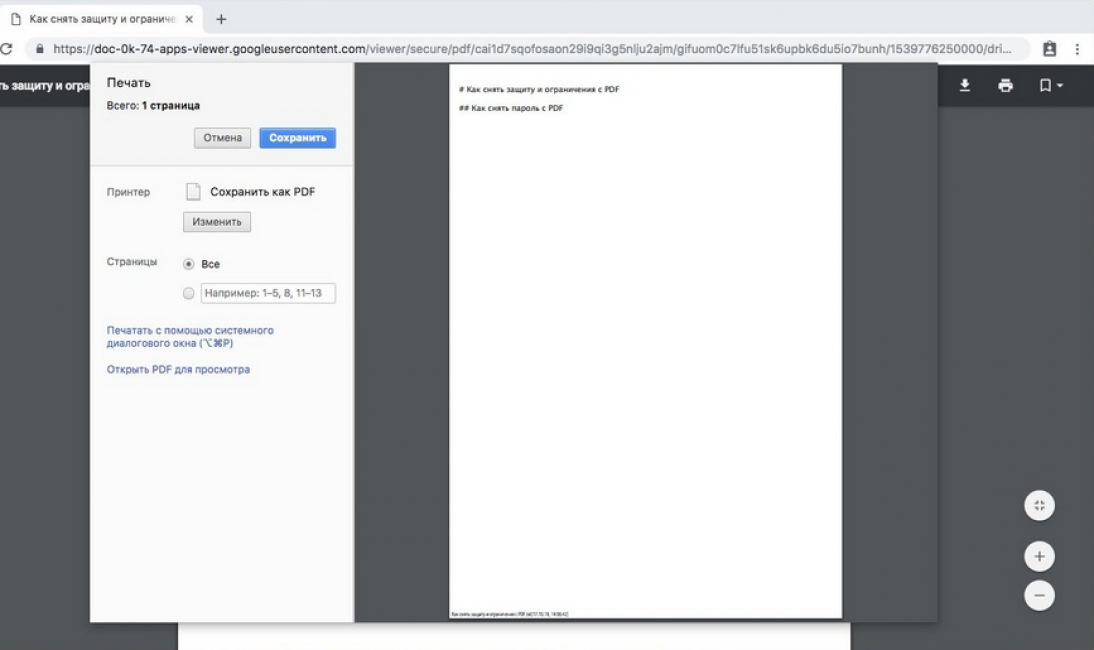Click "Открыть PDF для просмотра" link
The image size is (1094, 650).
178,370
